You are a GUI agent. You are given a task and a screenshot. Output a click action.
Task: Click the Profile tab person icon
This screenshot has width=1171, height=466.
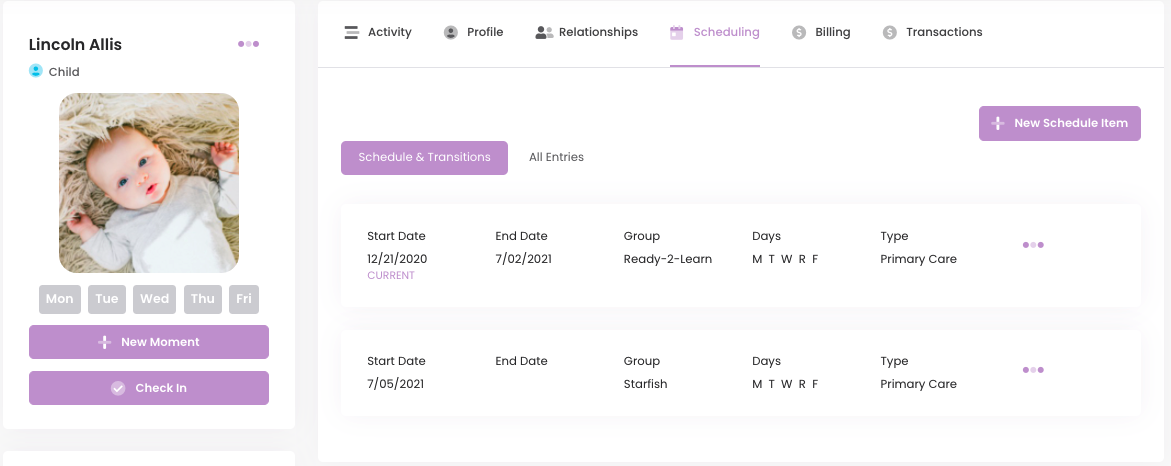(x=450, y=32)
